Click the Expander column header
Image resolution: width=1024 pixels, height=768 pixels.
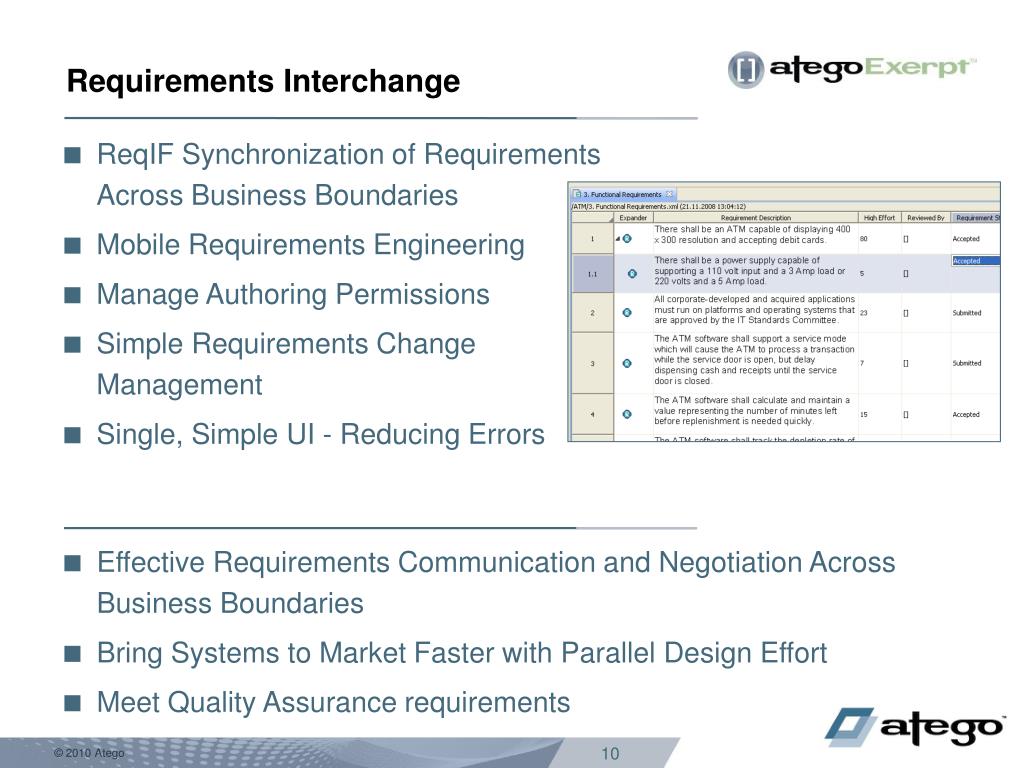point(633,217)
